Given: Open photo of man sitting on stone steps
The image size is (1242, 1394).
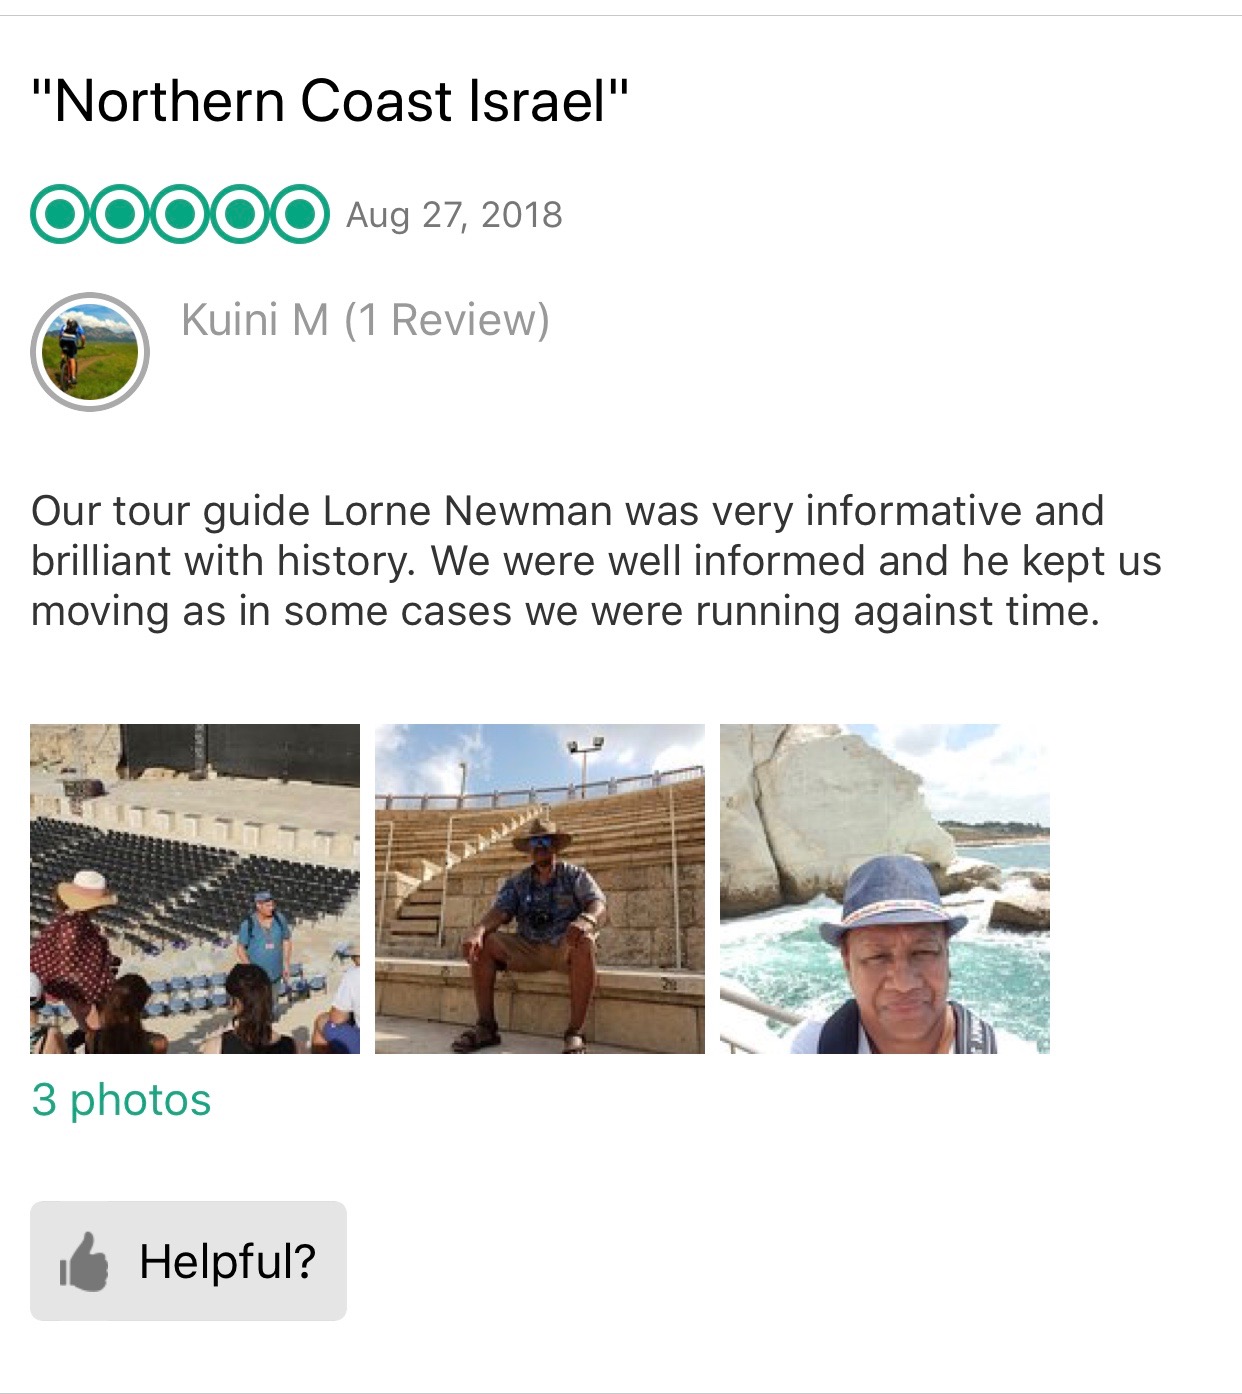Looking at the screenshot, I should (539, 888).
